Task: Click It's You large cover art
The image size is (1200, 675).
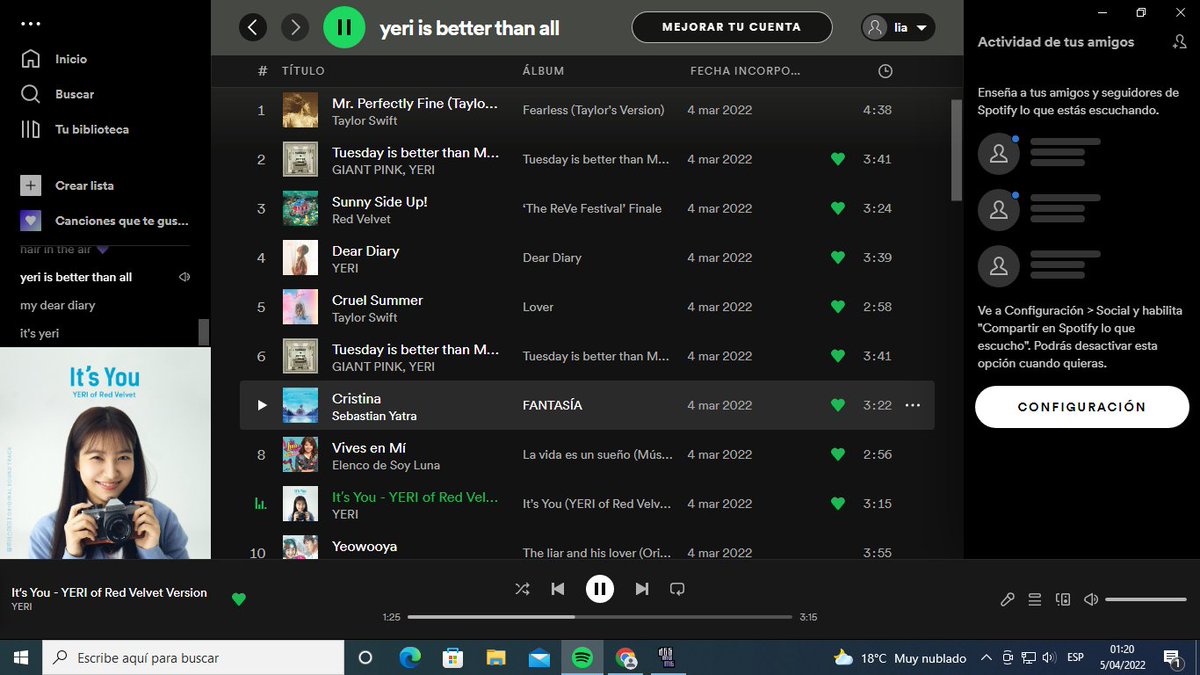Action: click(x=105, y=453)
